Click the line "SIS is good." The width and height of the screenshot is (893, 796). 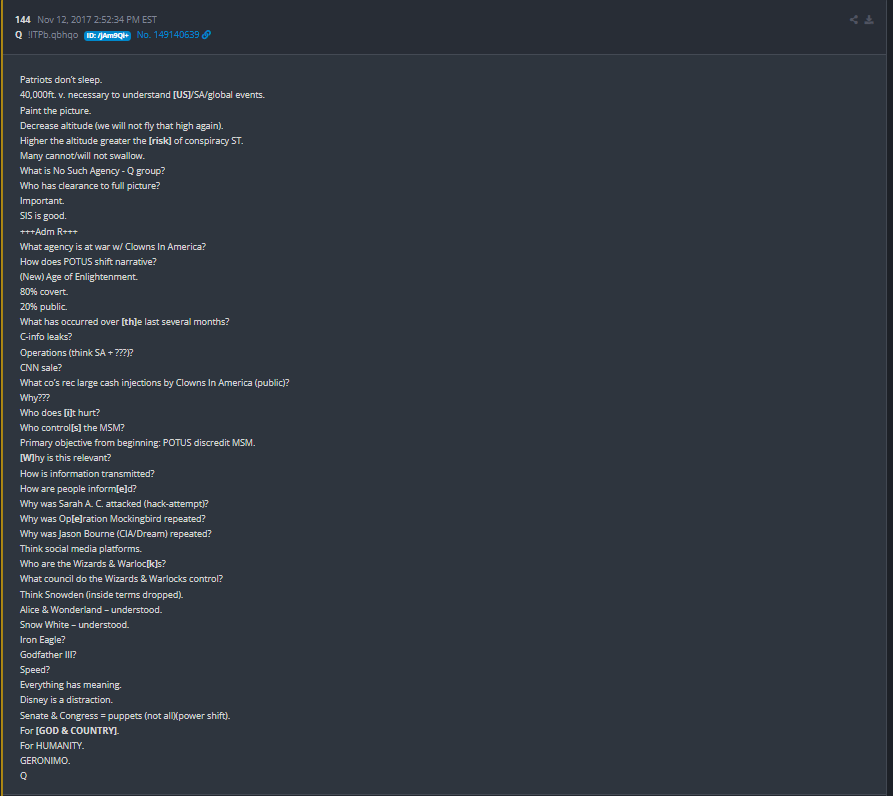tap(43, 216)
